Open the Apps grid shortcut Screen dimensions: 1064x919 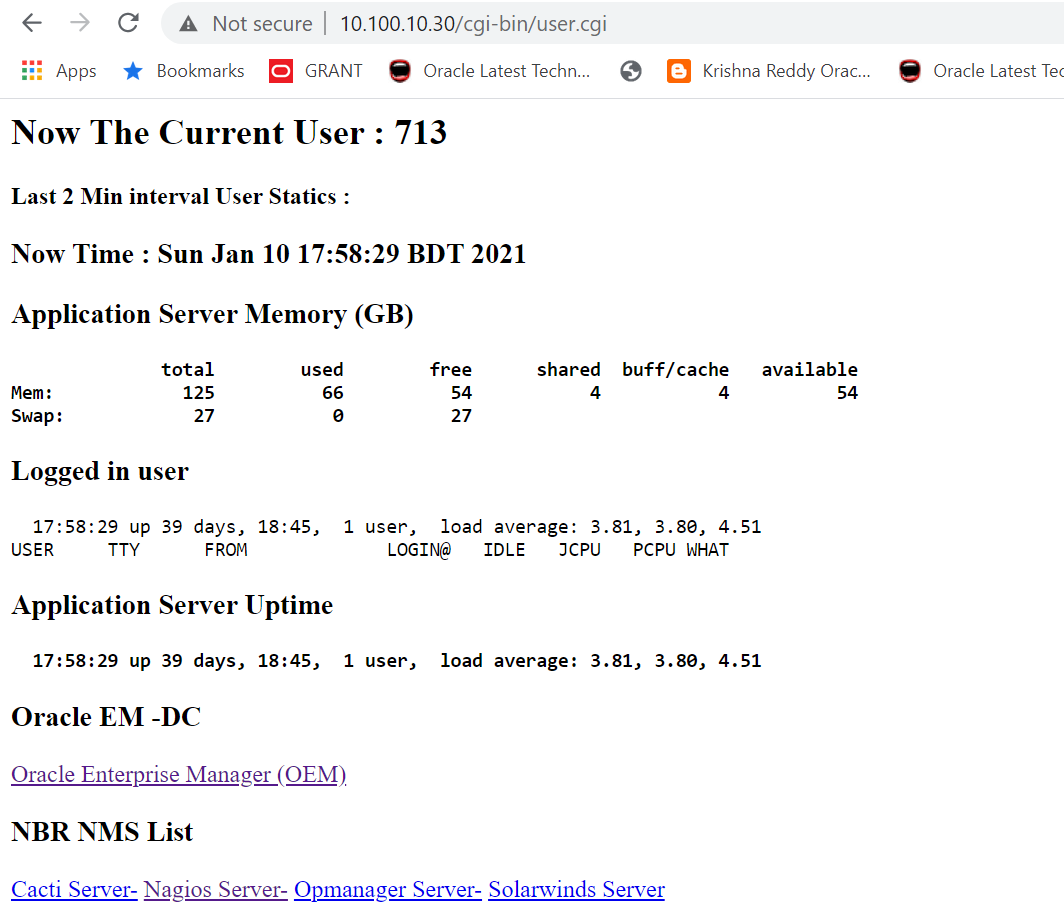(x=59, y=71)
